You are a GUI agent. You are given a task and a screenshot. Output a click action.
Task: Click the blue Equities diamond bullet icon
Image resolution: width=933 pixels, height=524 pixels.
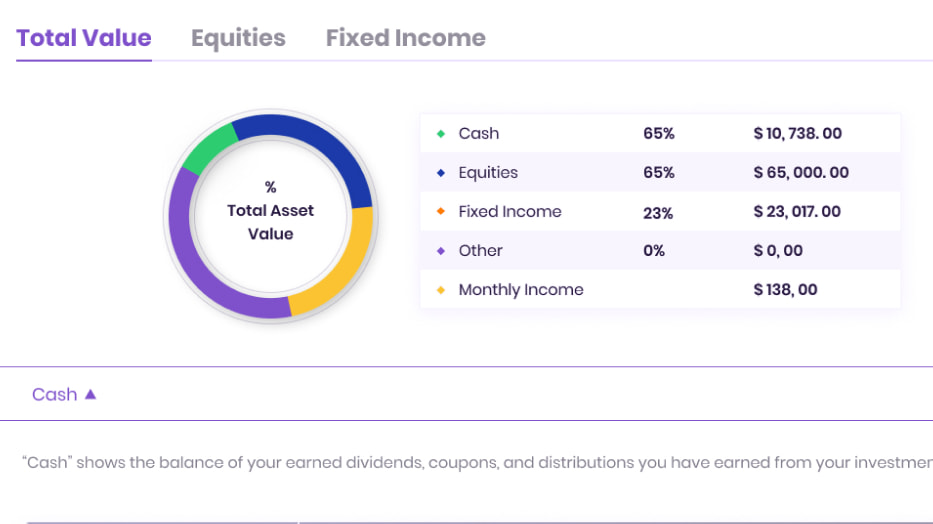[x=441, y=173]
